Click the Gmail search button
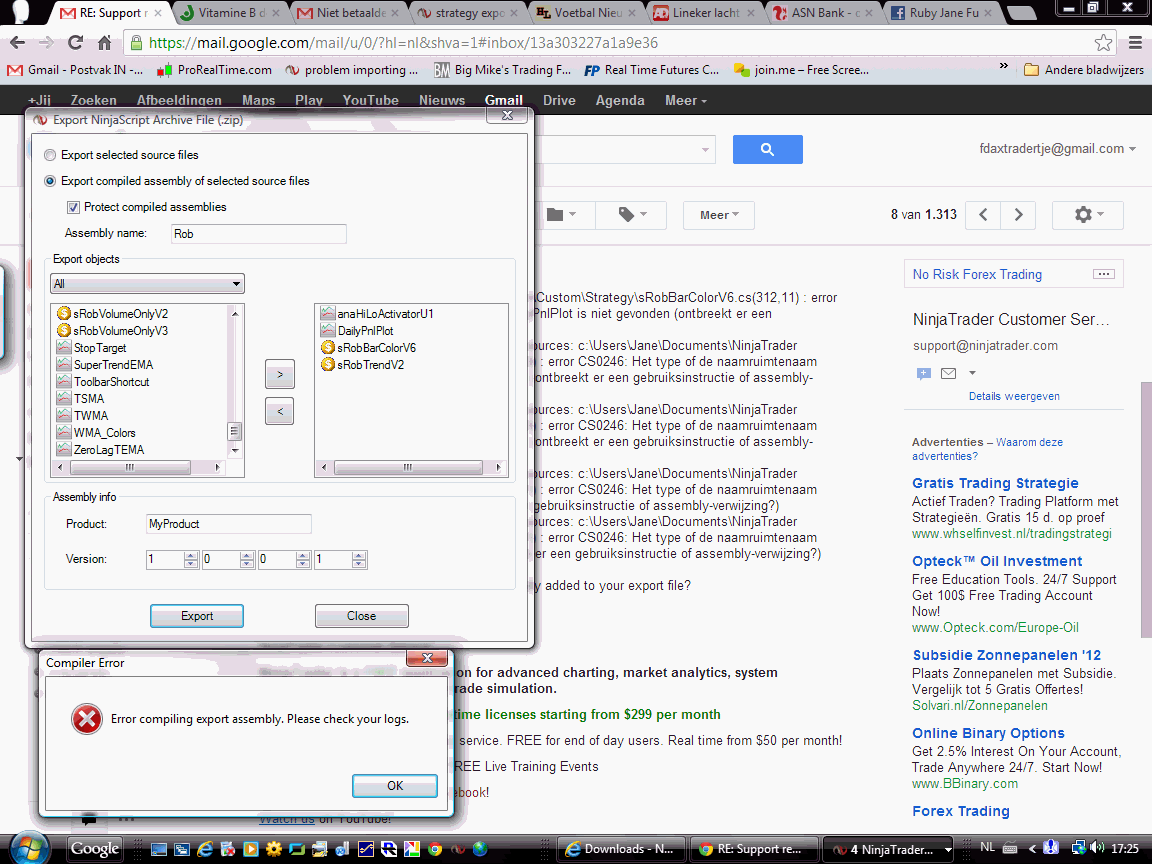The image size is (1152, 864). pyautogui.click(x=767, y=149)
